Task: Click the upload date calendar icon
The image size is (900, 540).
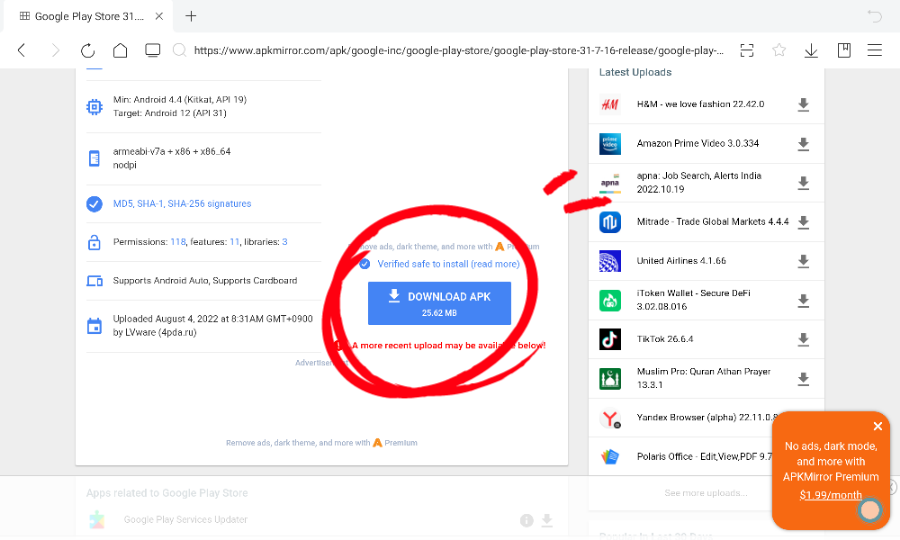Action: [x=94, y=326]
